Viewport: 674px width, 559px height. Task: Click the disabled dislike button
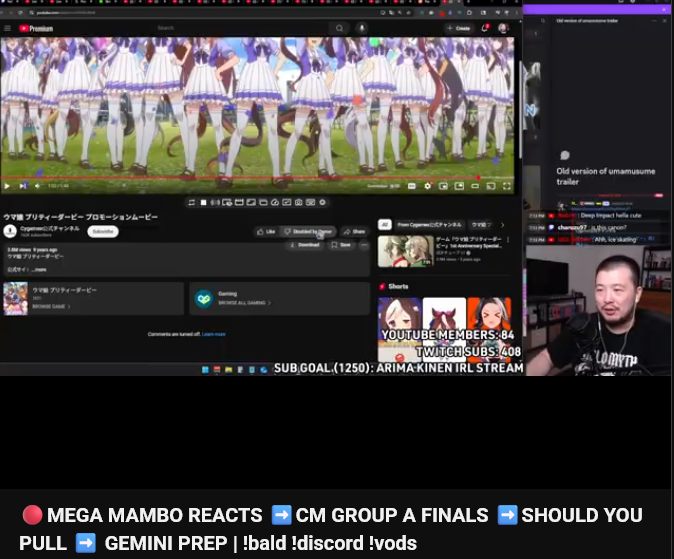(x=308, y=231)
